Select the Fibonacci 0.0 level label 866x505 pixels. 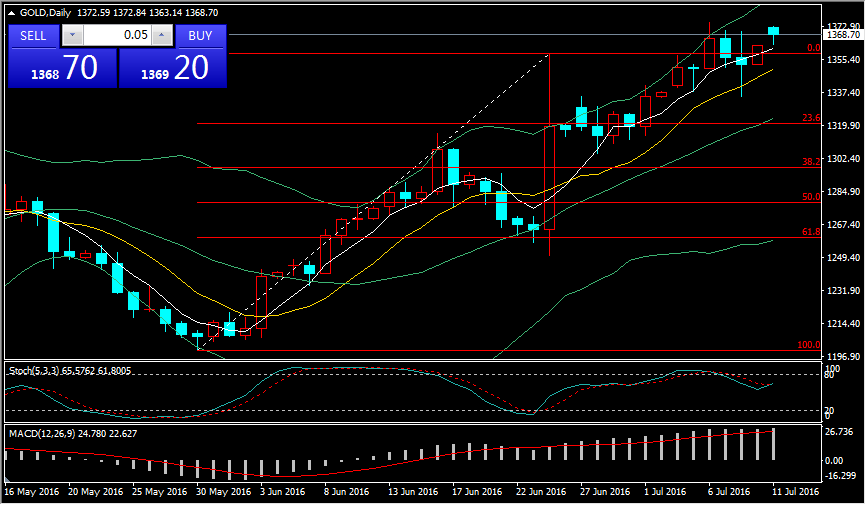click(x=813, y=48)
